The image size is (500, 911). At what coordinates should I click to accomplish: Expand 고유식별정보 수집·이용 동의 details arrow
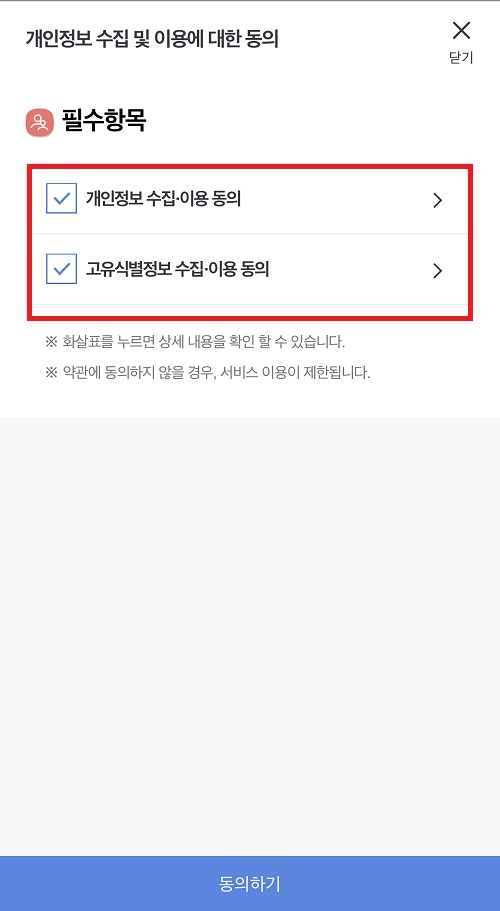[x=438, y=270]
